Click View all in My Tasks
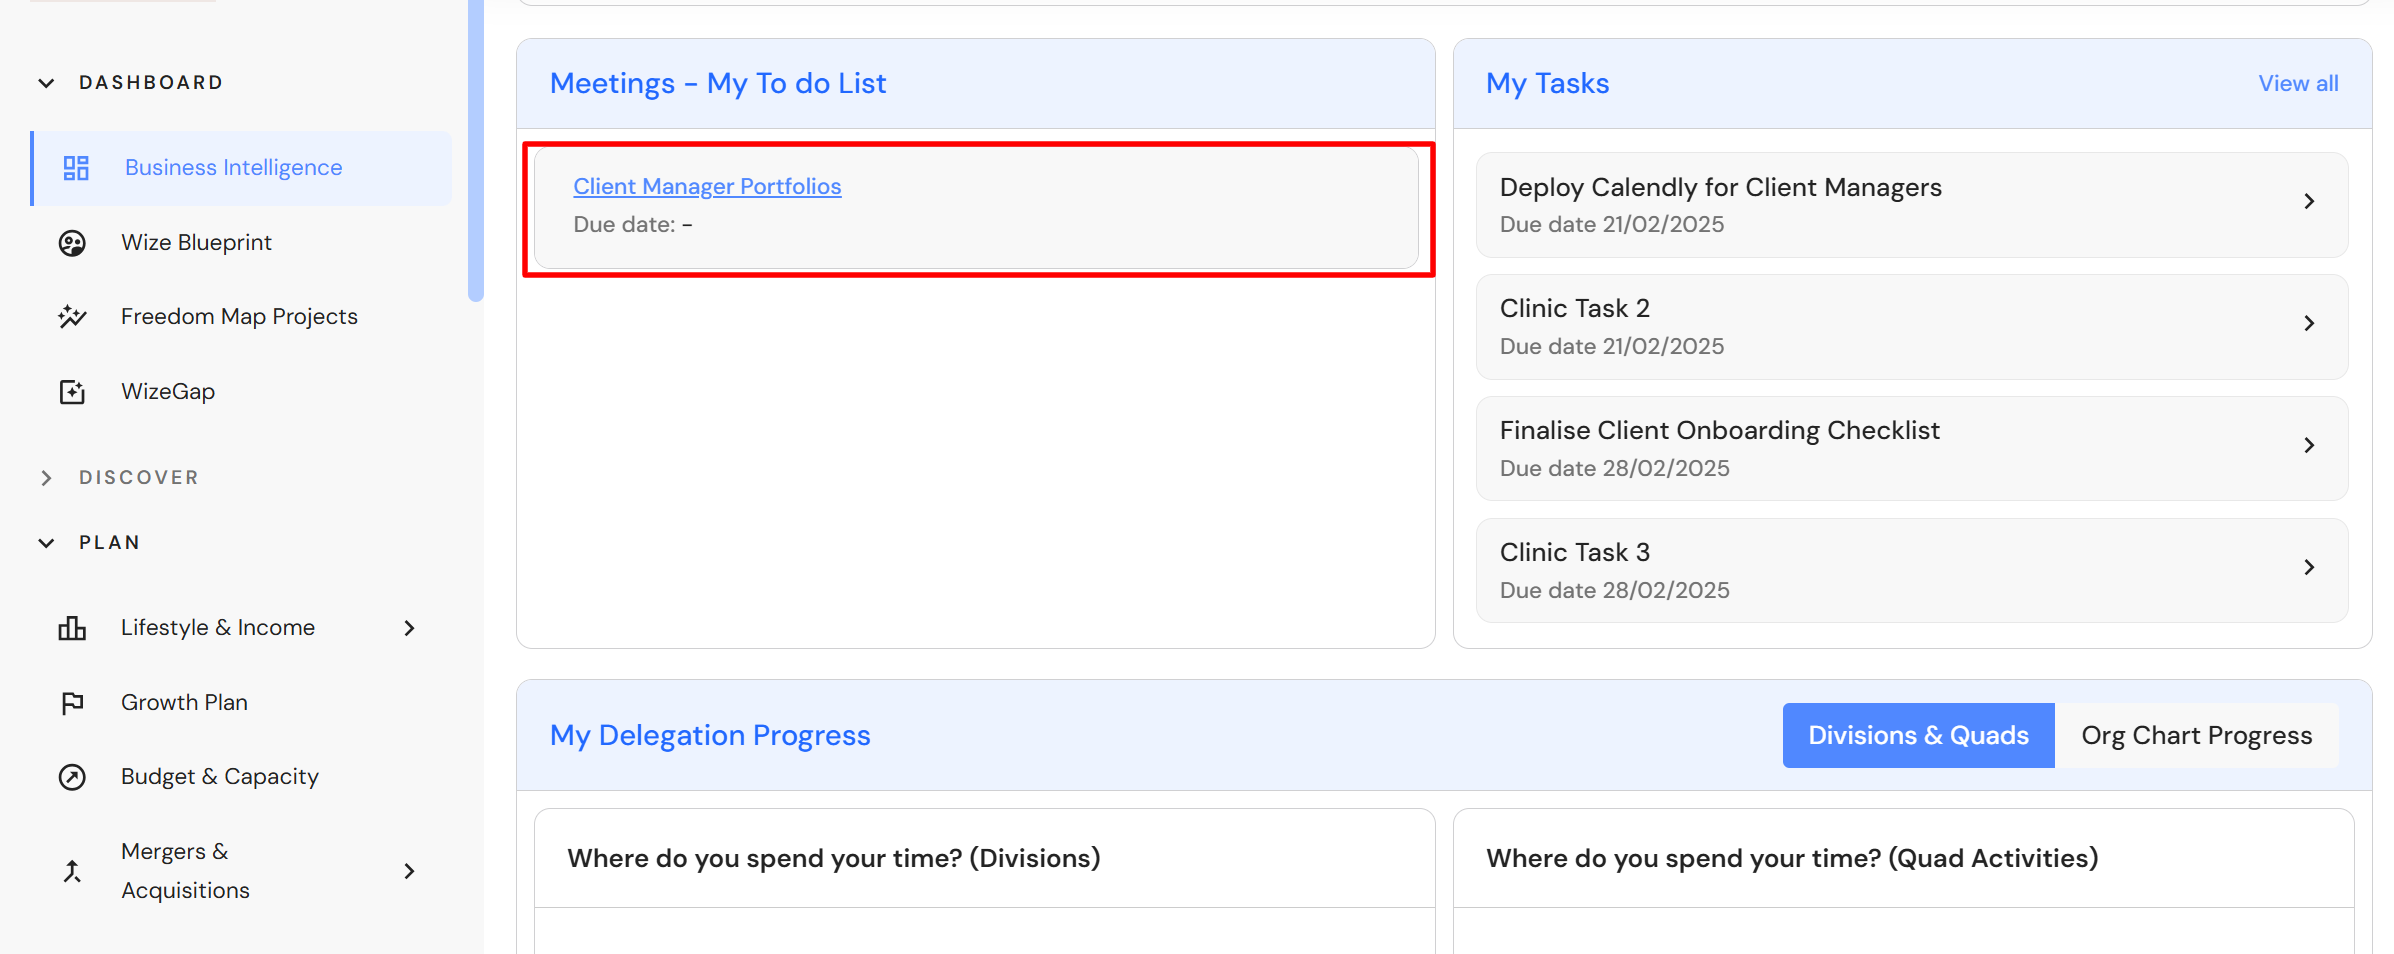The height and width of the screenshot is (954, 2394). pos(2297,84)
